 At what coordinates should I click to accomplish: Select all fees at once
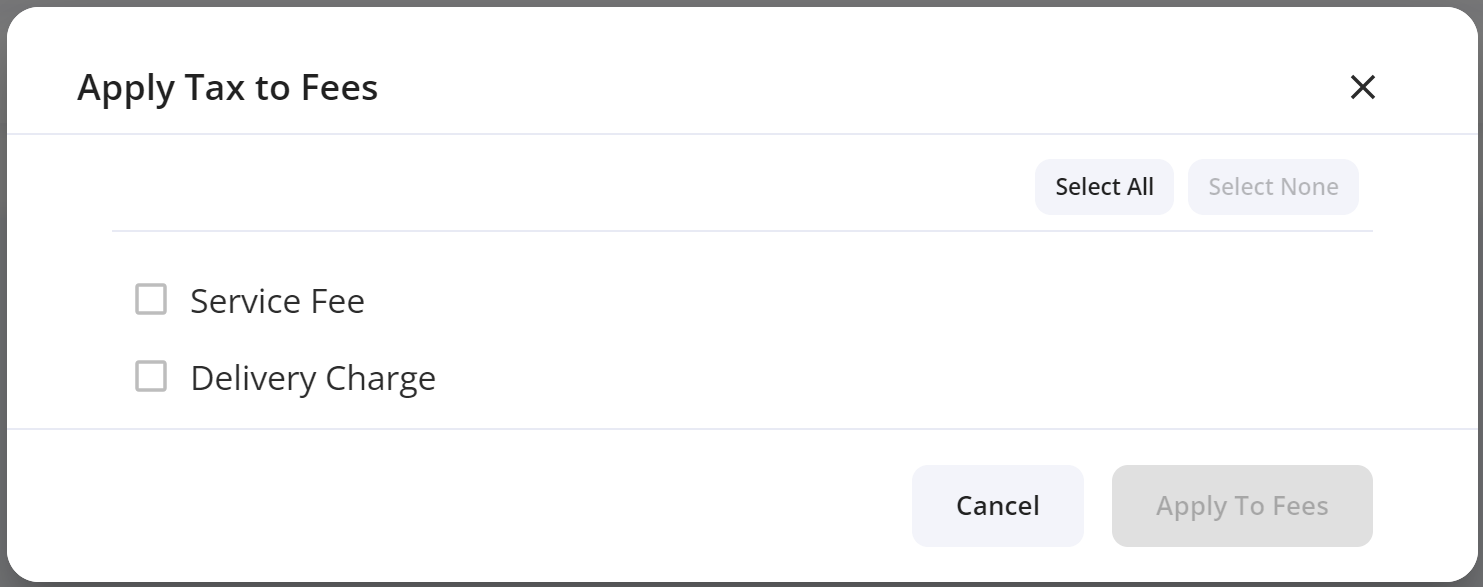[1104, 187]
